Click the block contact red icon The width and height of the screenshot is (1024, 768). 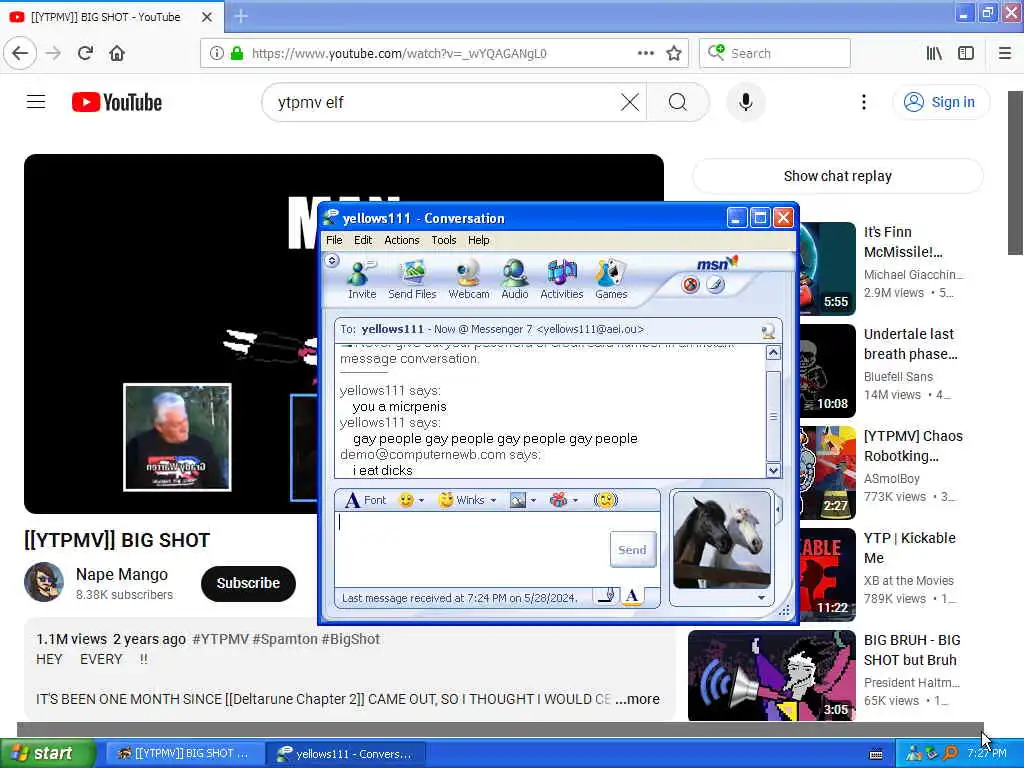690,285
